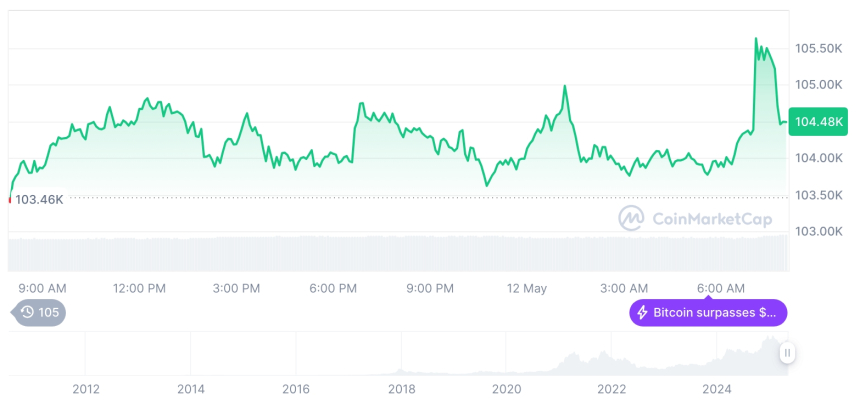Click the range navigator handle with two bars
860x401 pixels.
(x=788, y=353)
